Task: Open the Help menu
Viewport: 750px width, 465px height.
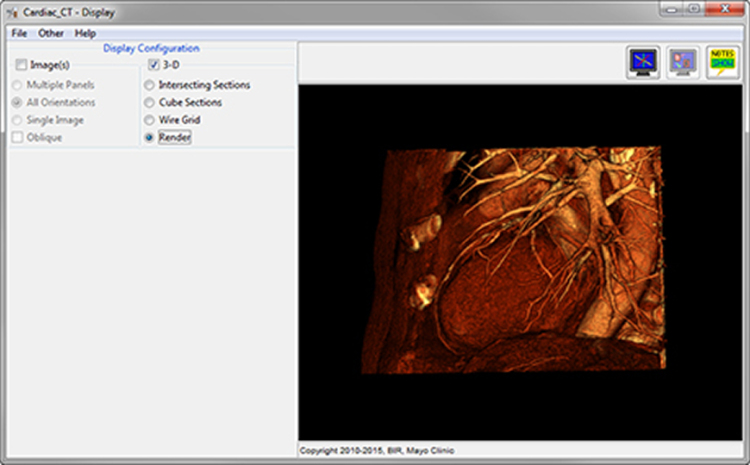Action: click(85, 33)
